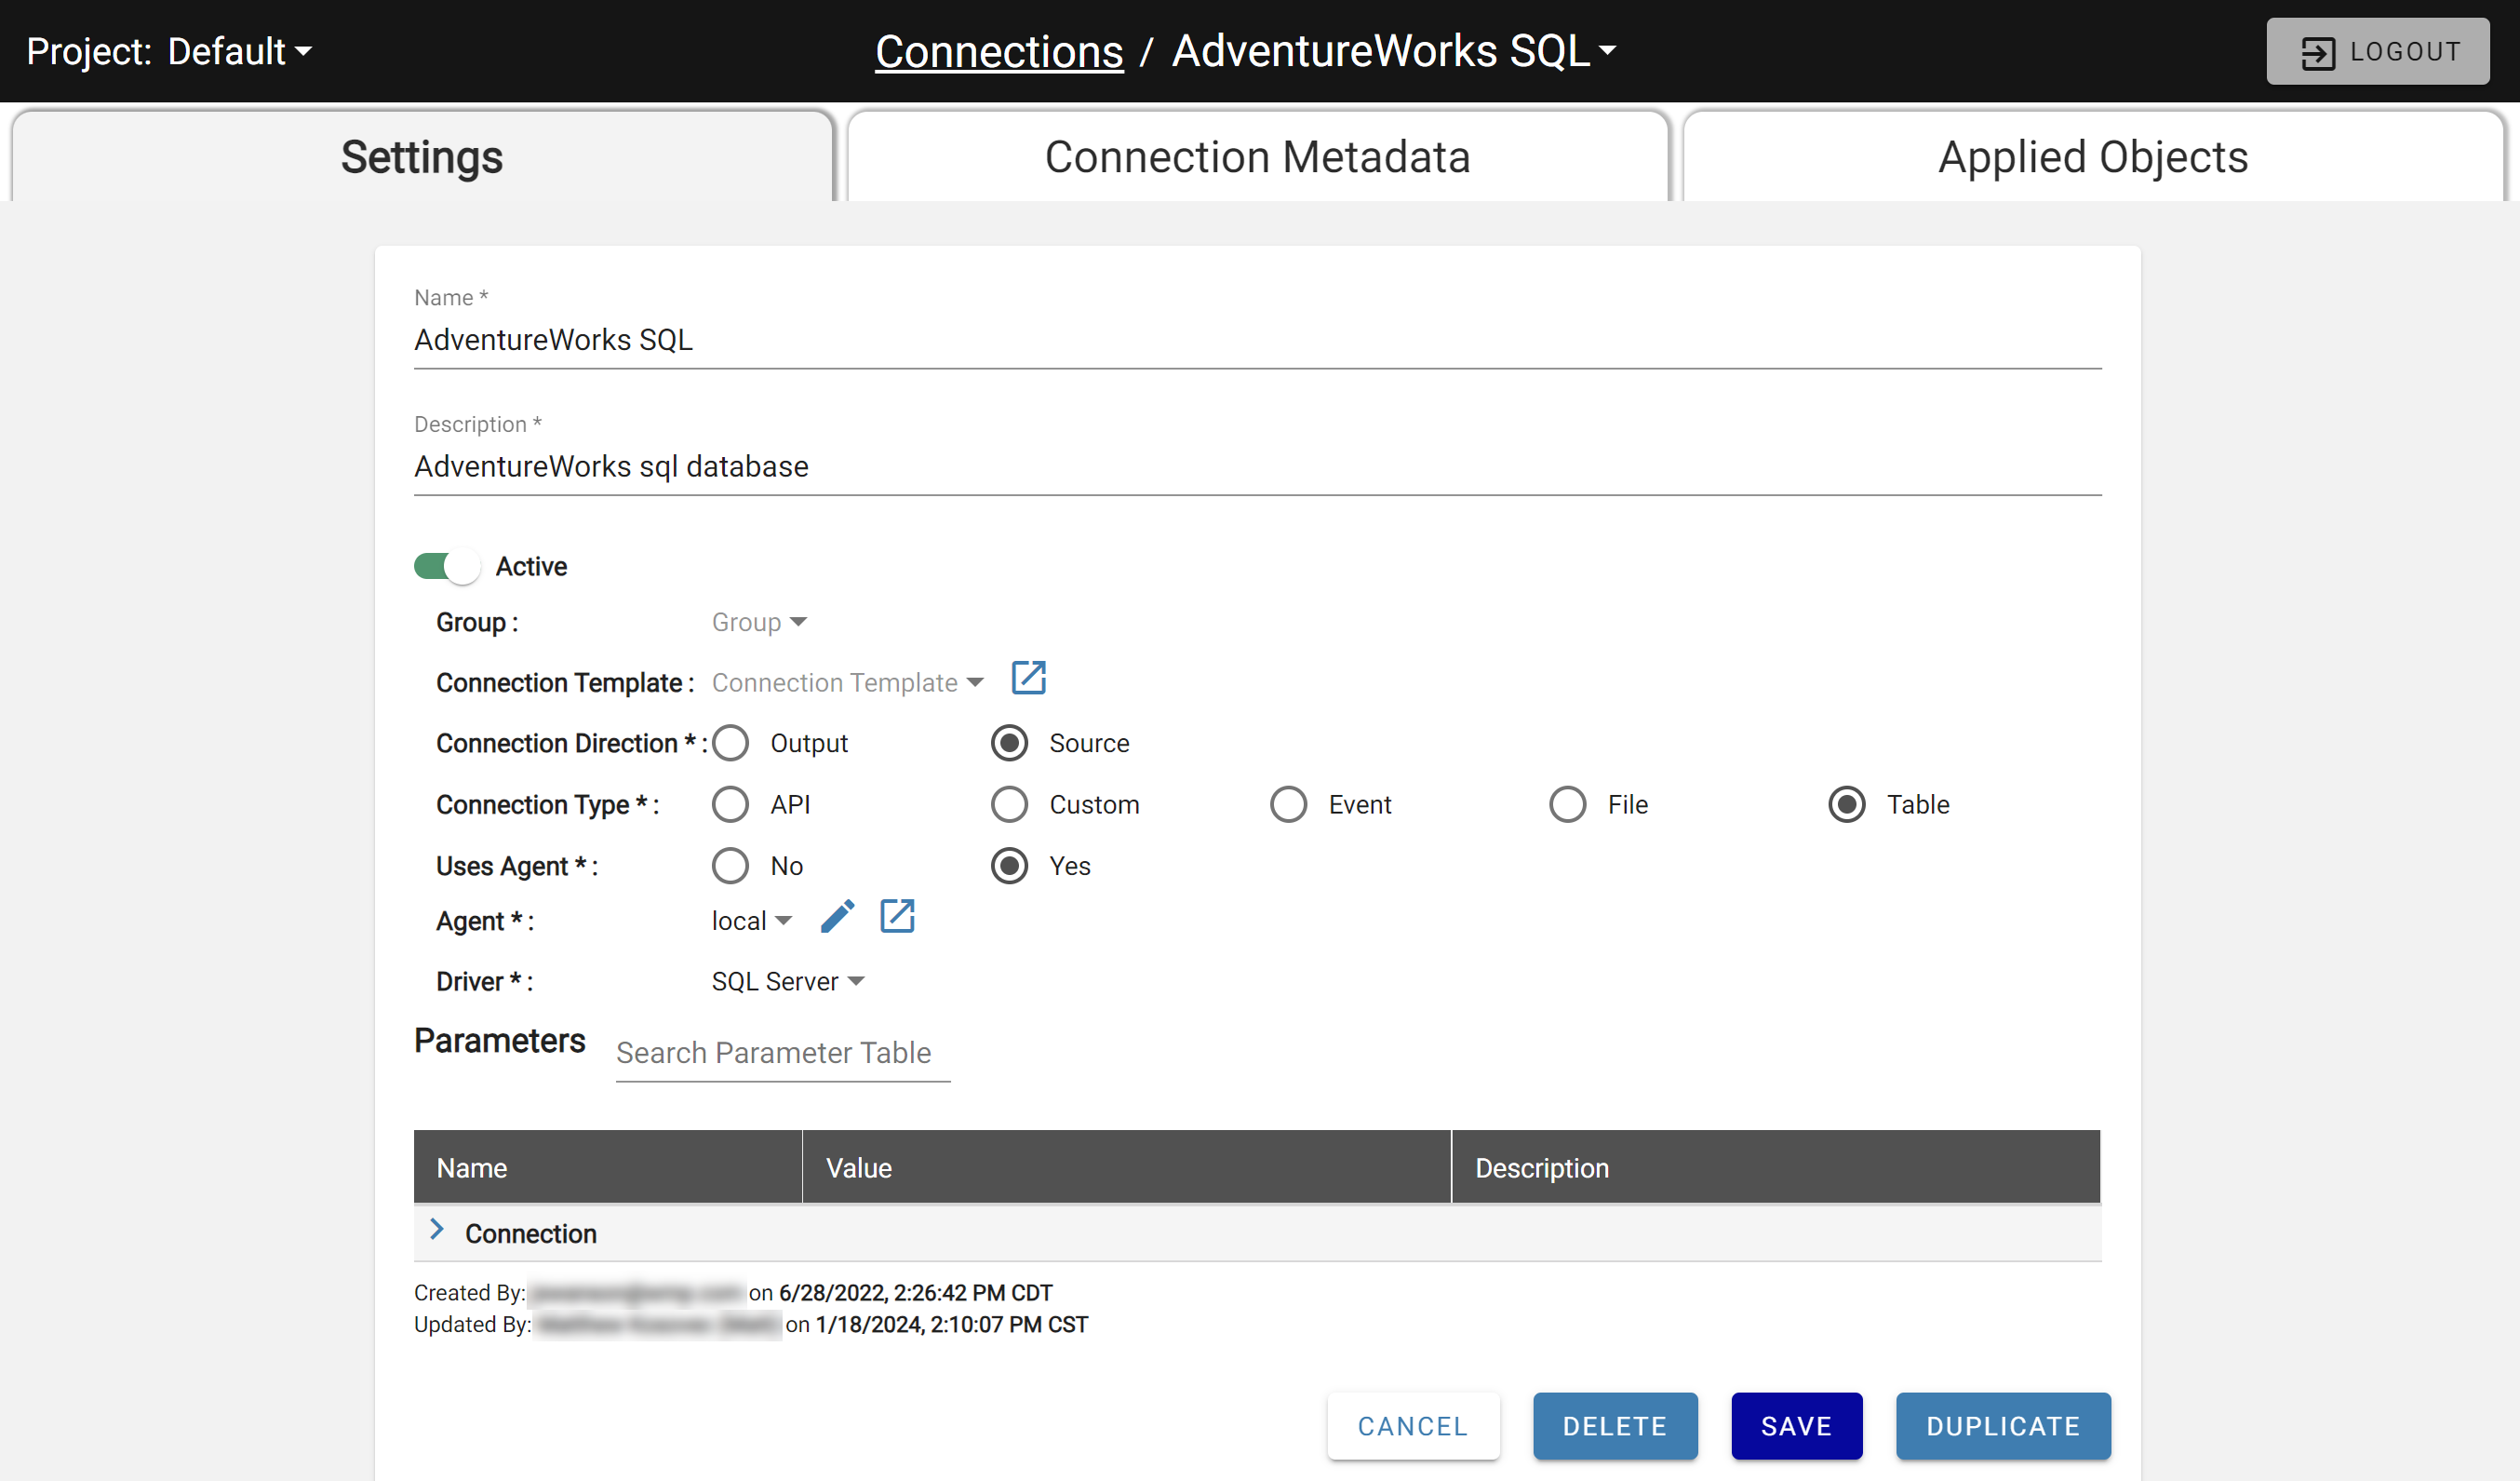Click into the Name input field

point(1257,340)
